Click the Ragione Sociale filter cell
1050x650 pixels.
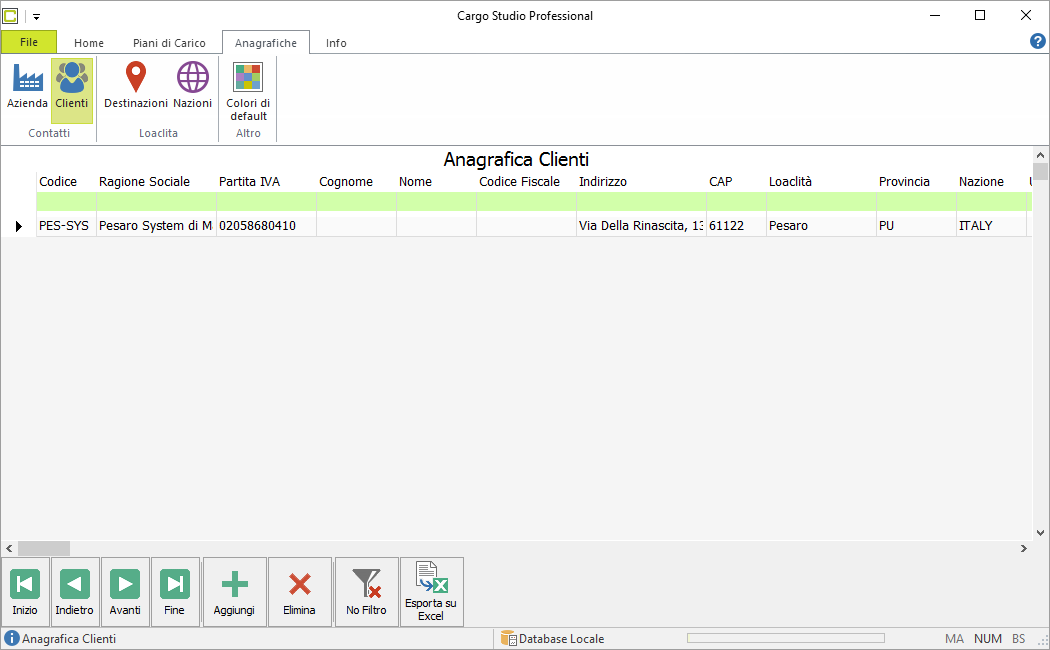point(156,201)
